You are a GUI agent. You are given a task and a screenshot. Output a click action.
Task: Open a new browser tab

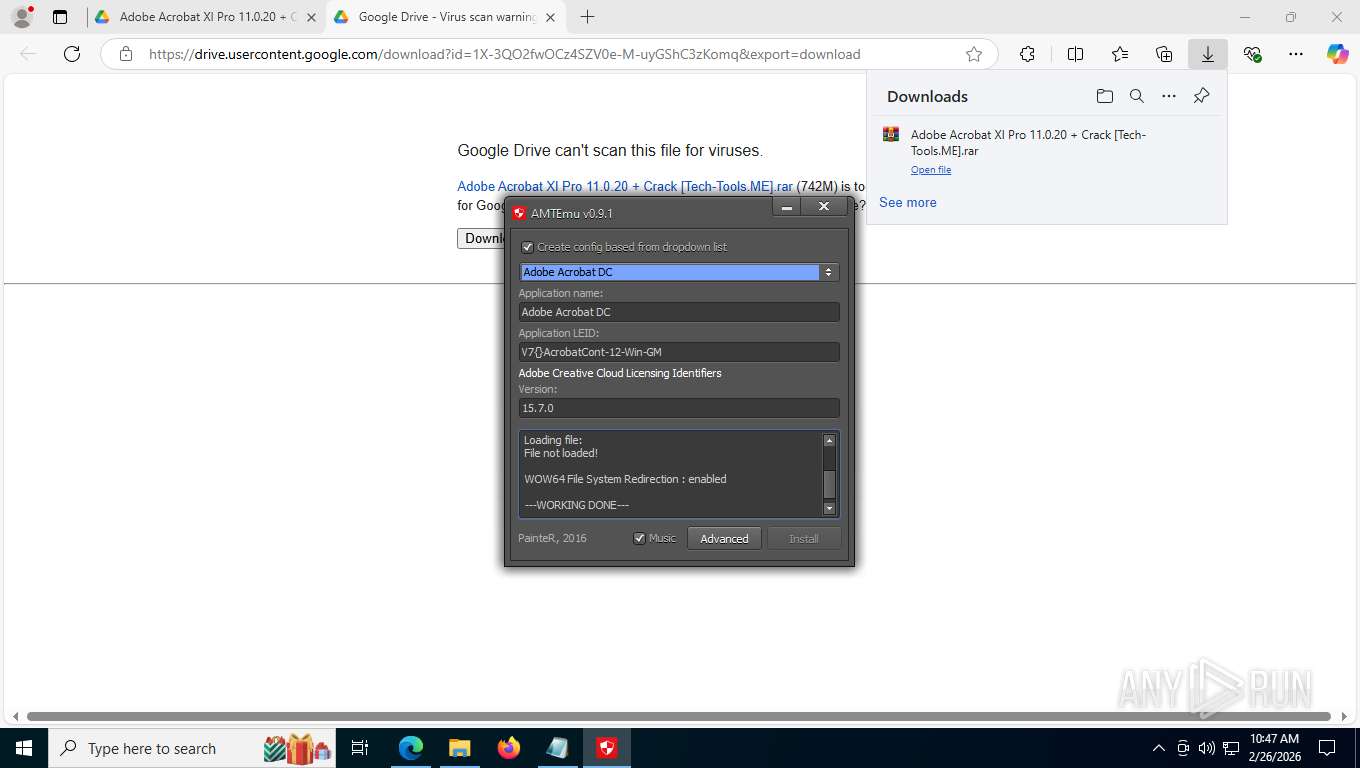(x=587, y=17)
